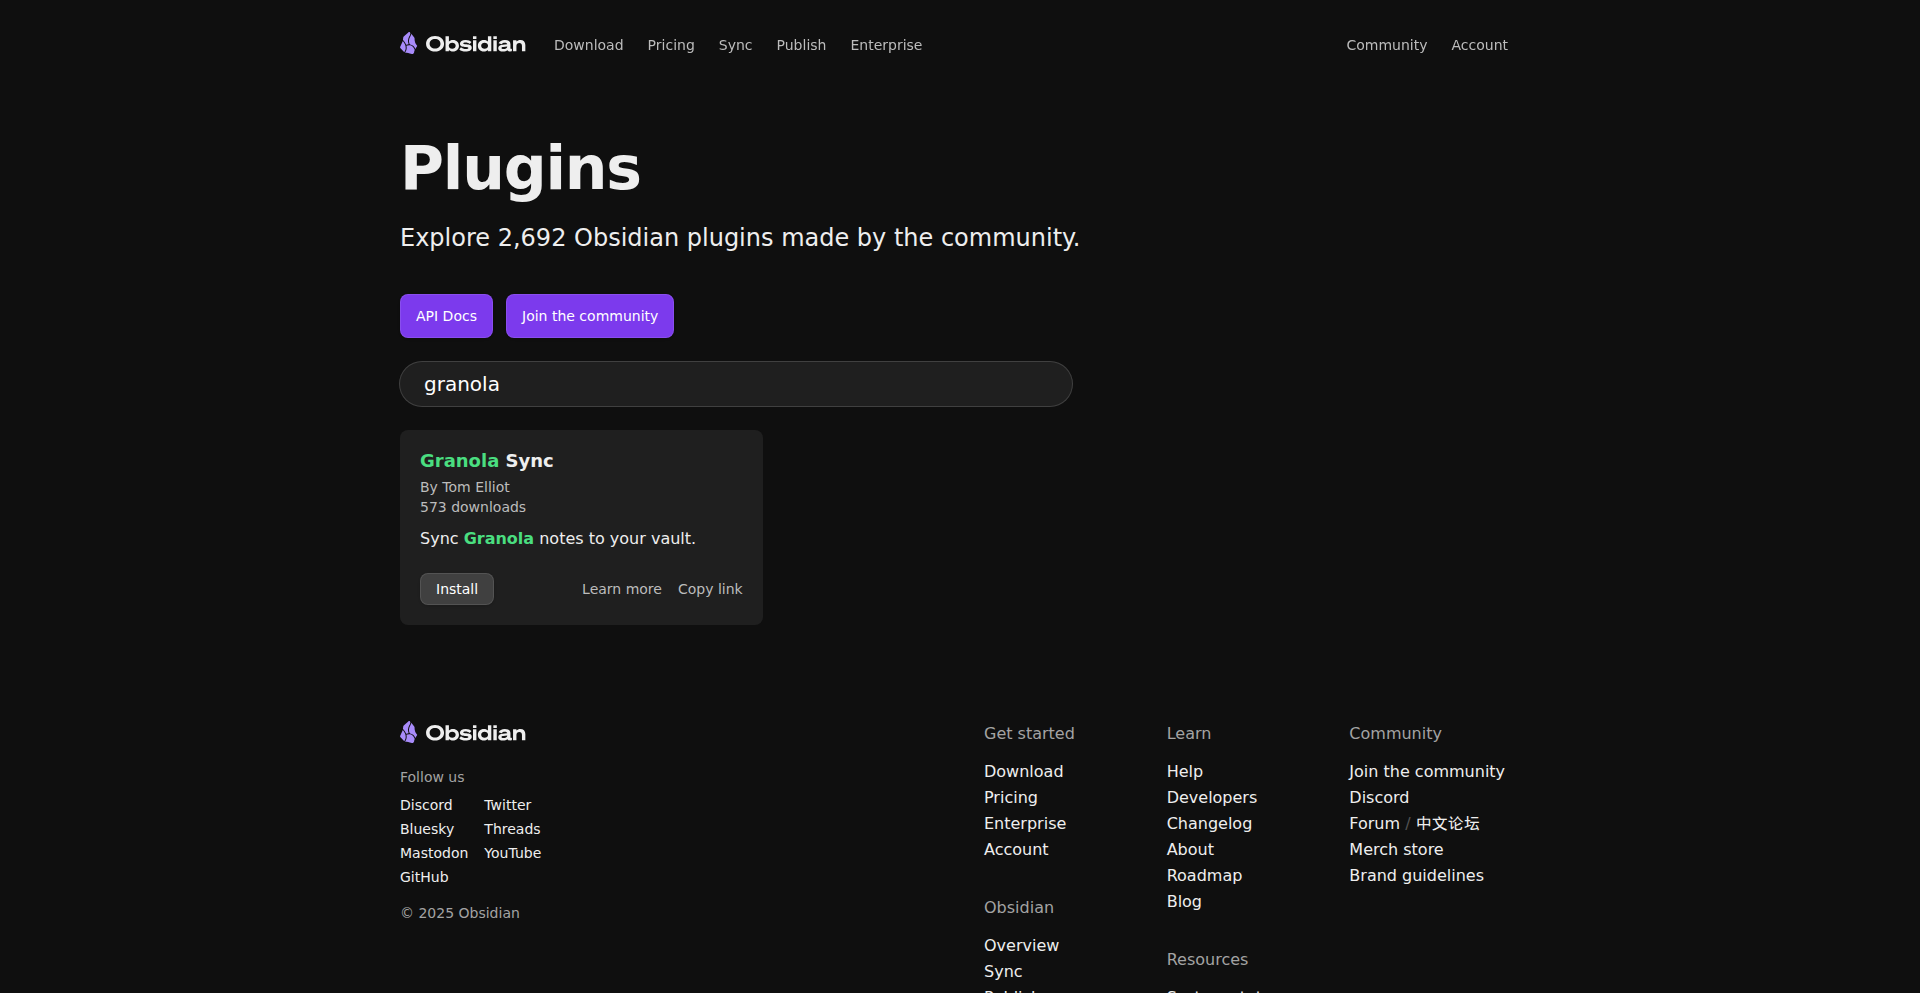
Task: Open Overview under Obsidian footer section
Action: tap(1021, 945)
